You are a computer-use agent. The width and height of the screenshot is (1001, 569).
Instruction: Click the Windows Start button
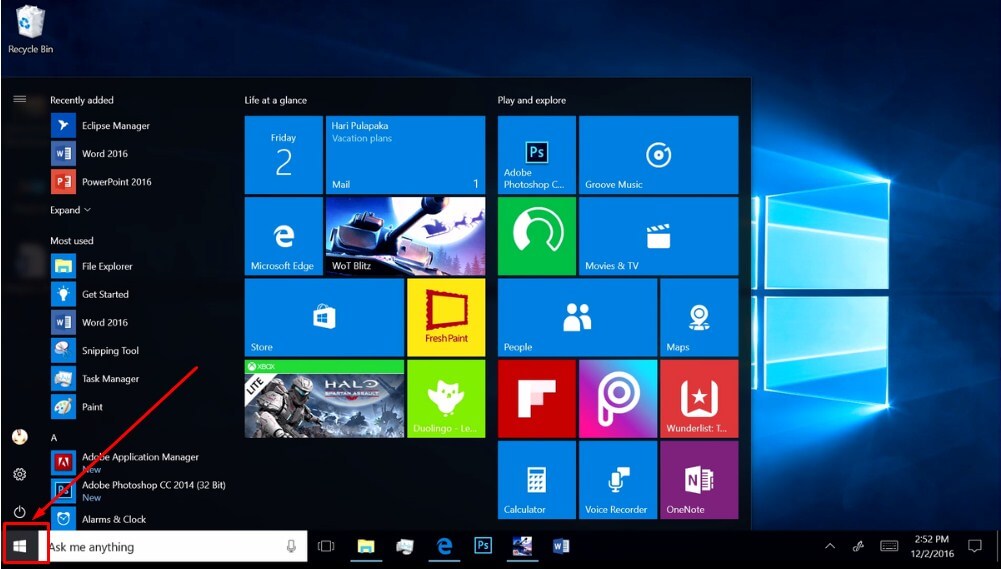[20, 546]
